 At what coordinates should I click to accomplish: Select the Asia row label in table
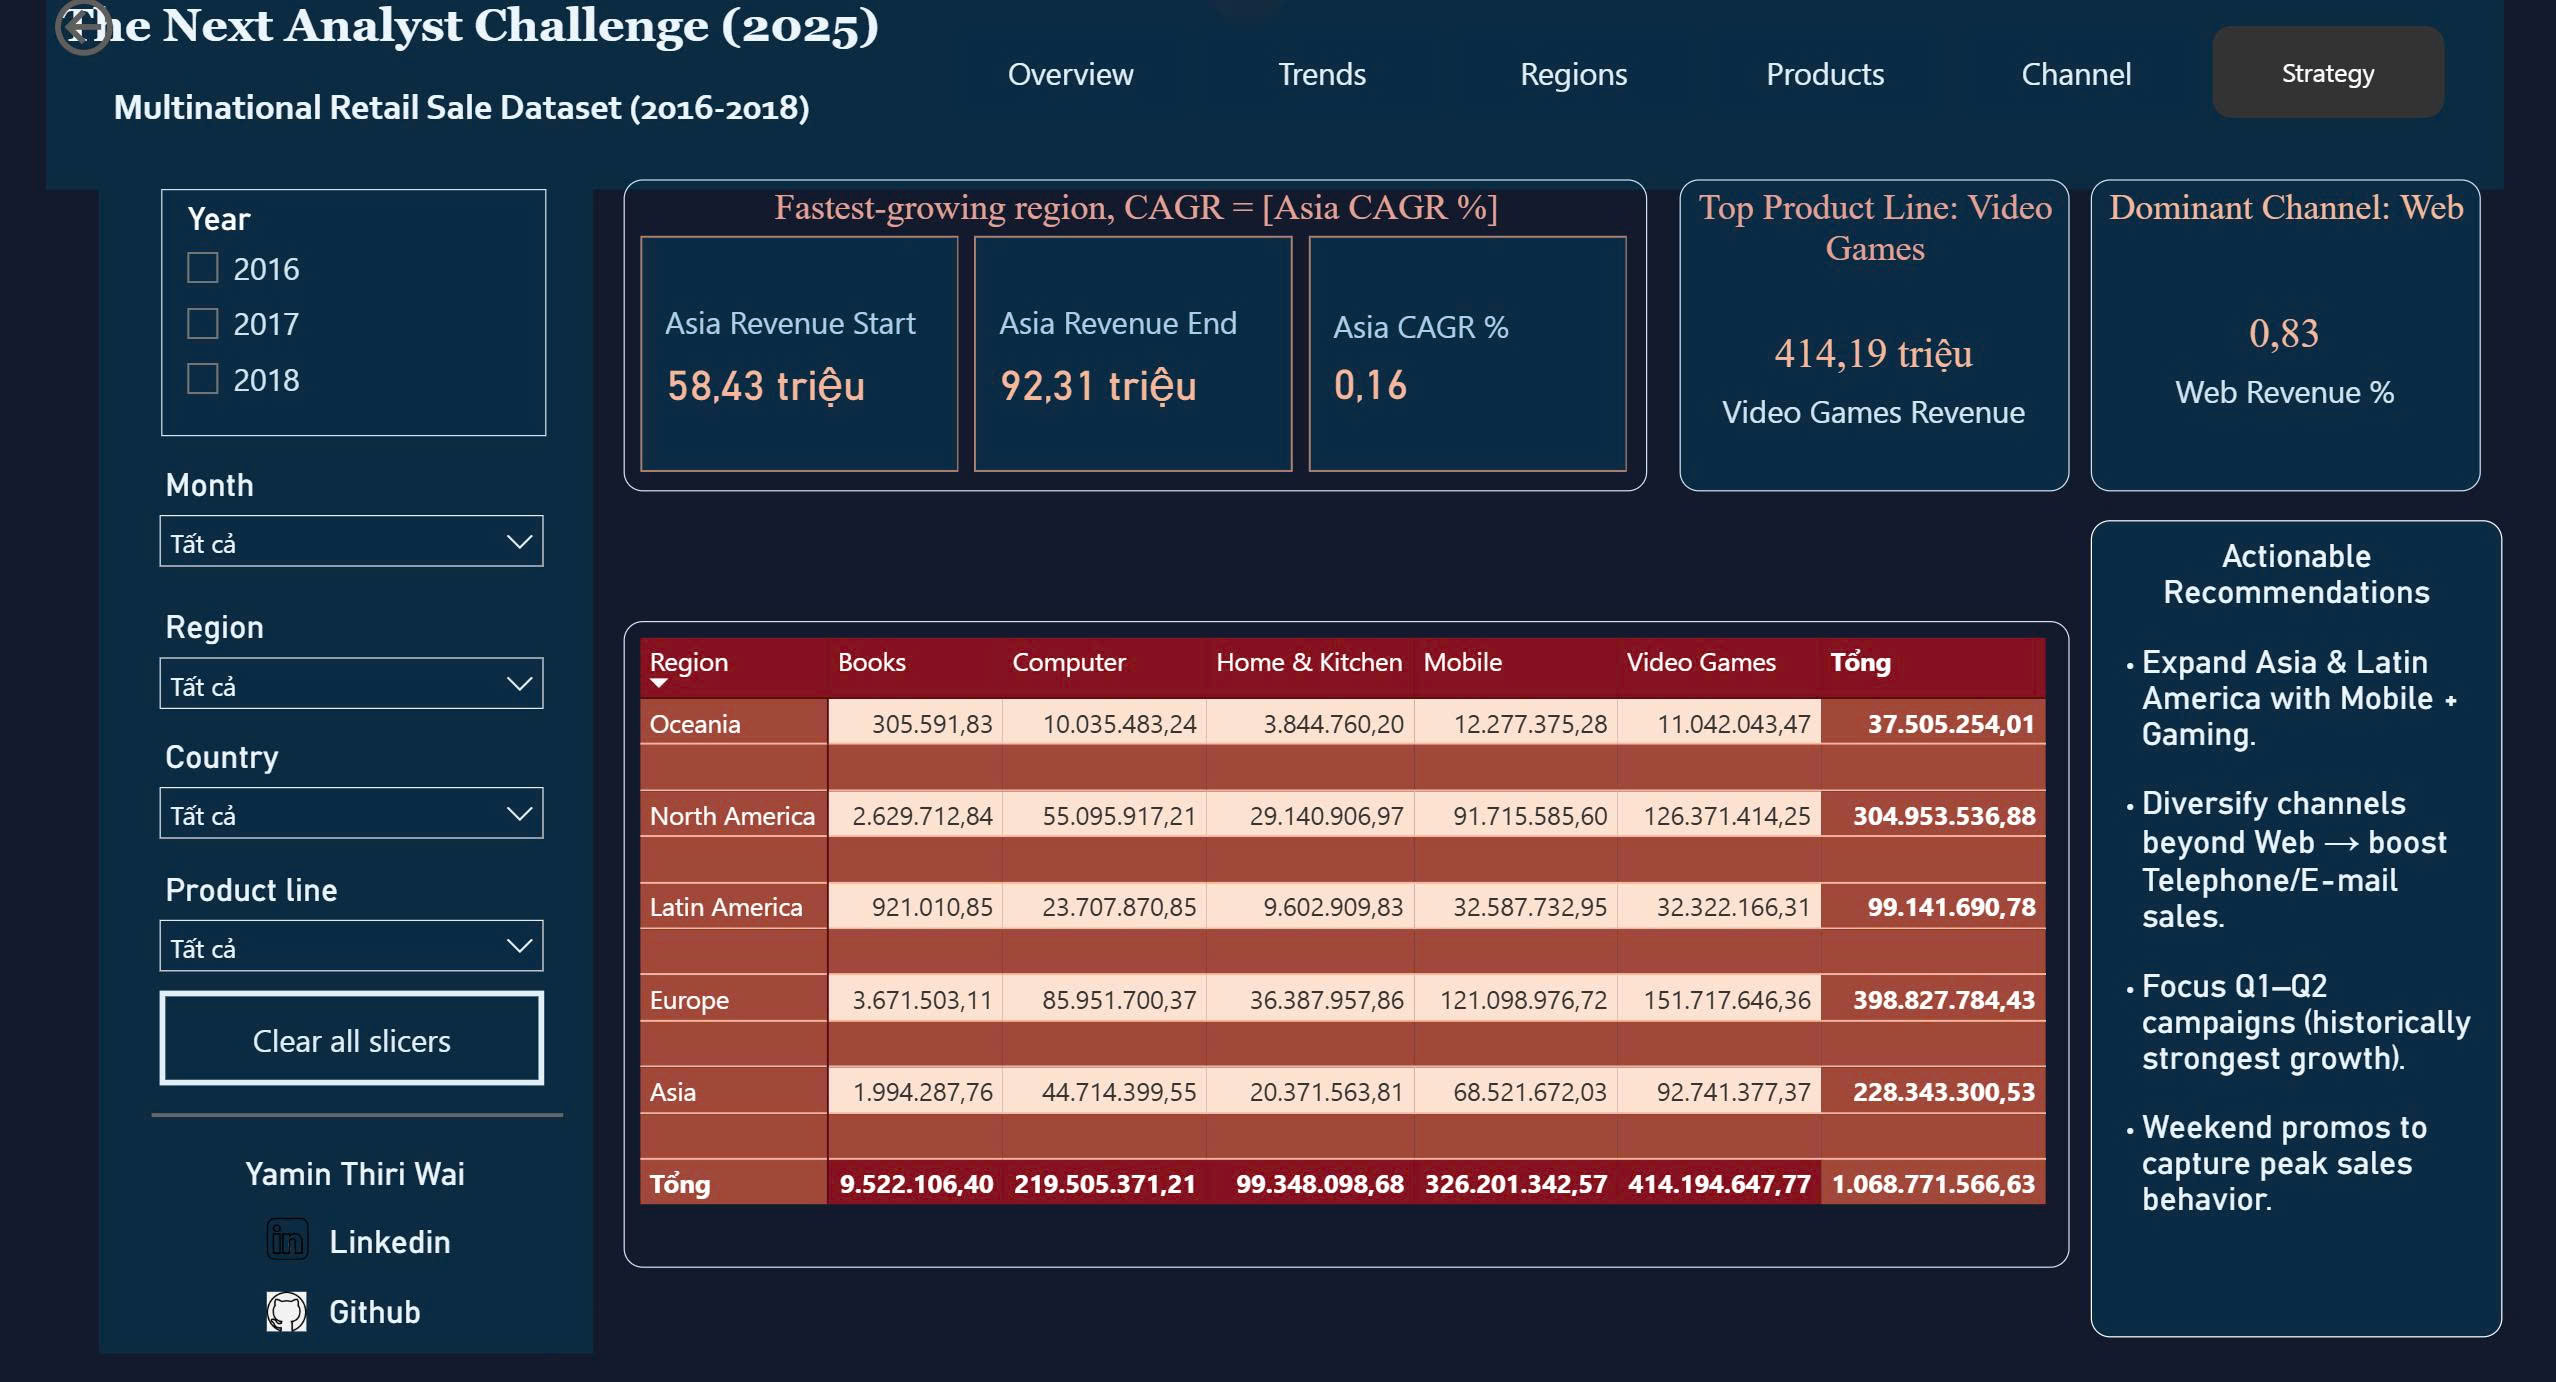pos(672,1092)
